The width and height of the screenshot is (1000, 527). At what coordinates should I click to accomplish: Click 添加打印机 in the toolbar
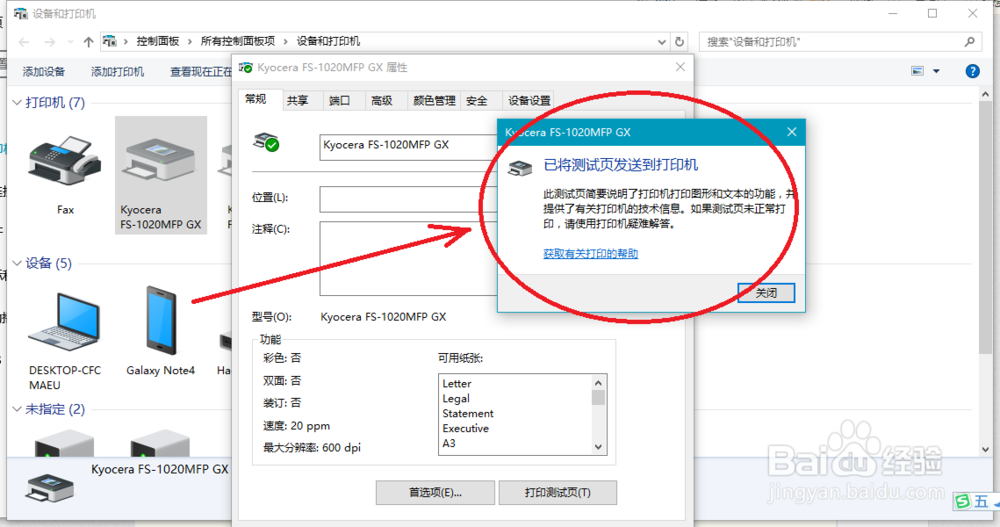117,71
